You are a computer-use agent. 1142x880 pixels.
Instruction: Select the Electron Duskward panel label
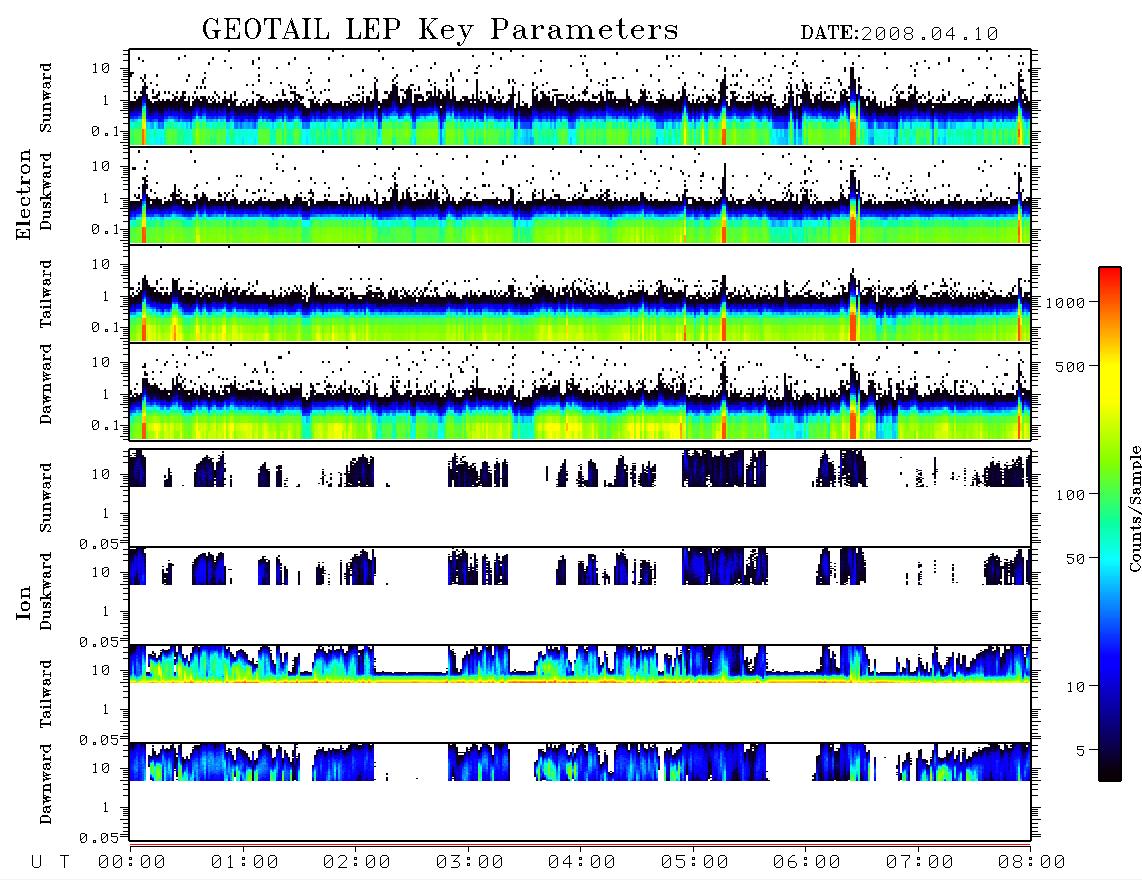[46, 191]
